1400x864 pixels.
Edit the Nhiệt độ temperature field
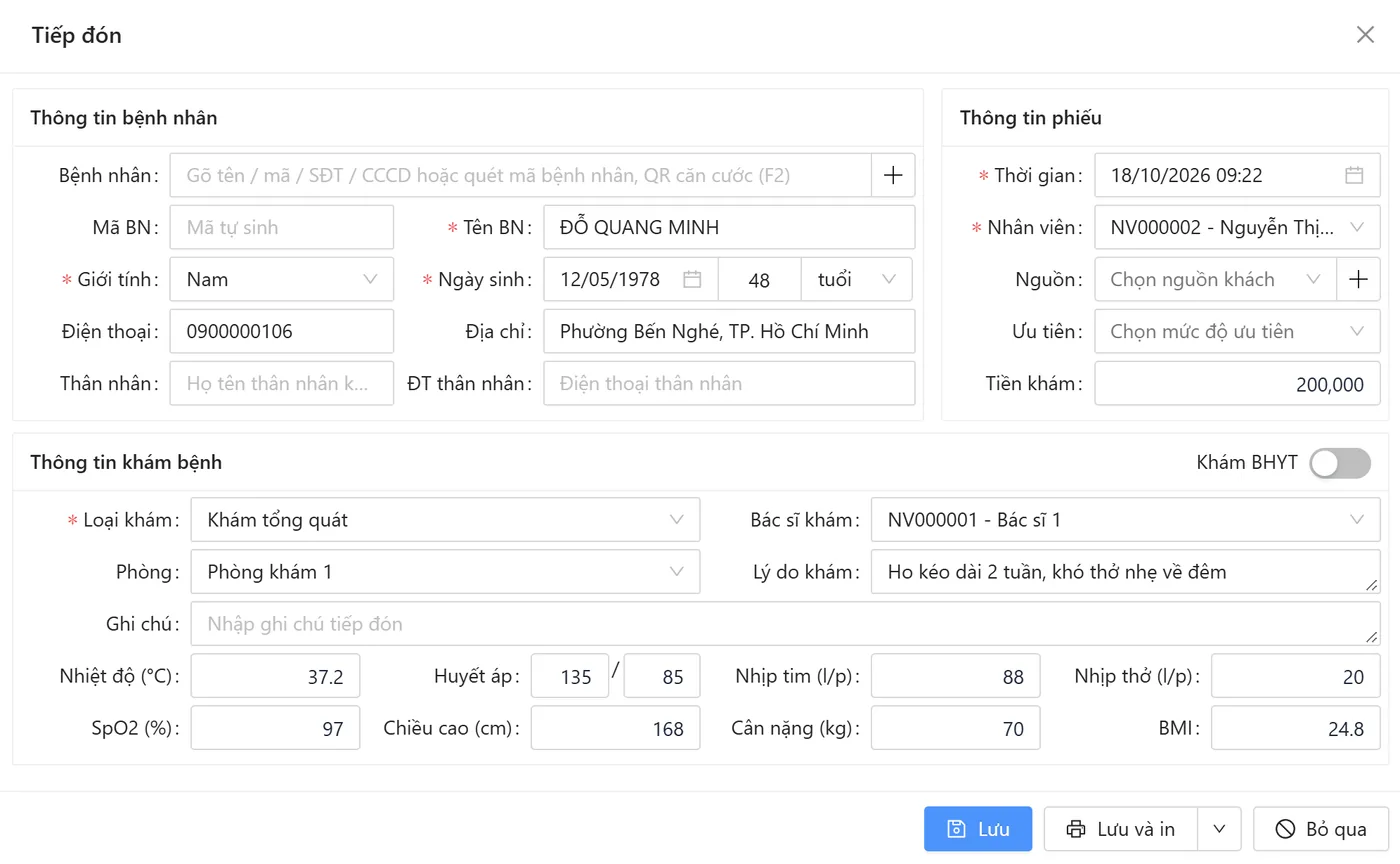275,676
